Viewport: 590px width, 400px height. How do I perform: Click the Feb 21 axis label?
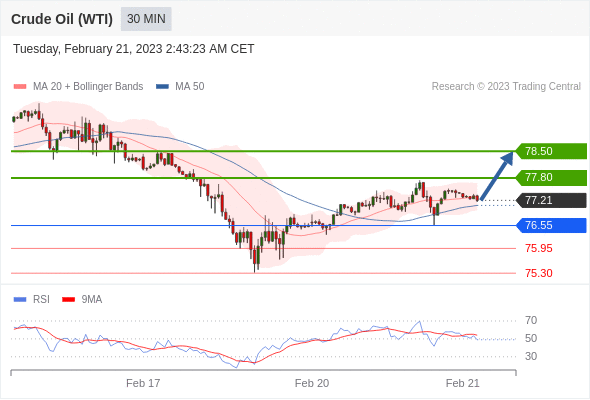463,383
